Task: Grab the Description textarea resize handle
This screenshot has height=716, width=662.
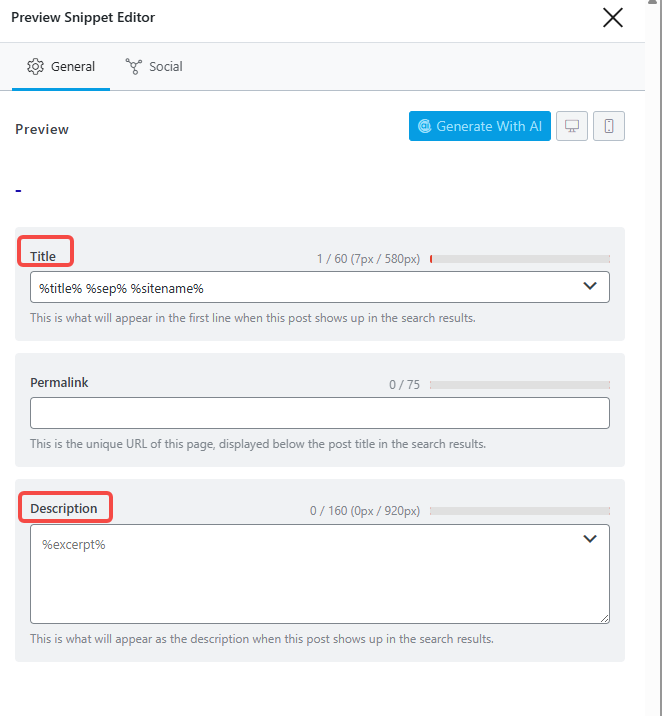Action: [604, 619]
